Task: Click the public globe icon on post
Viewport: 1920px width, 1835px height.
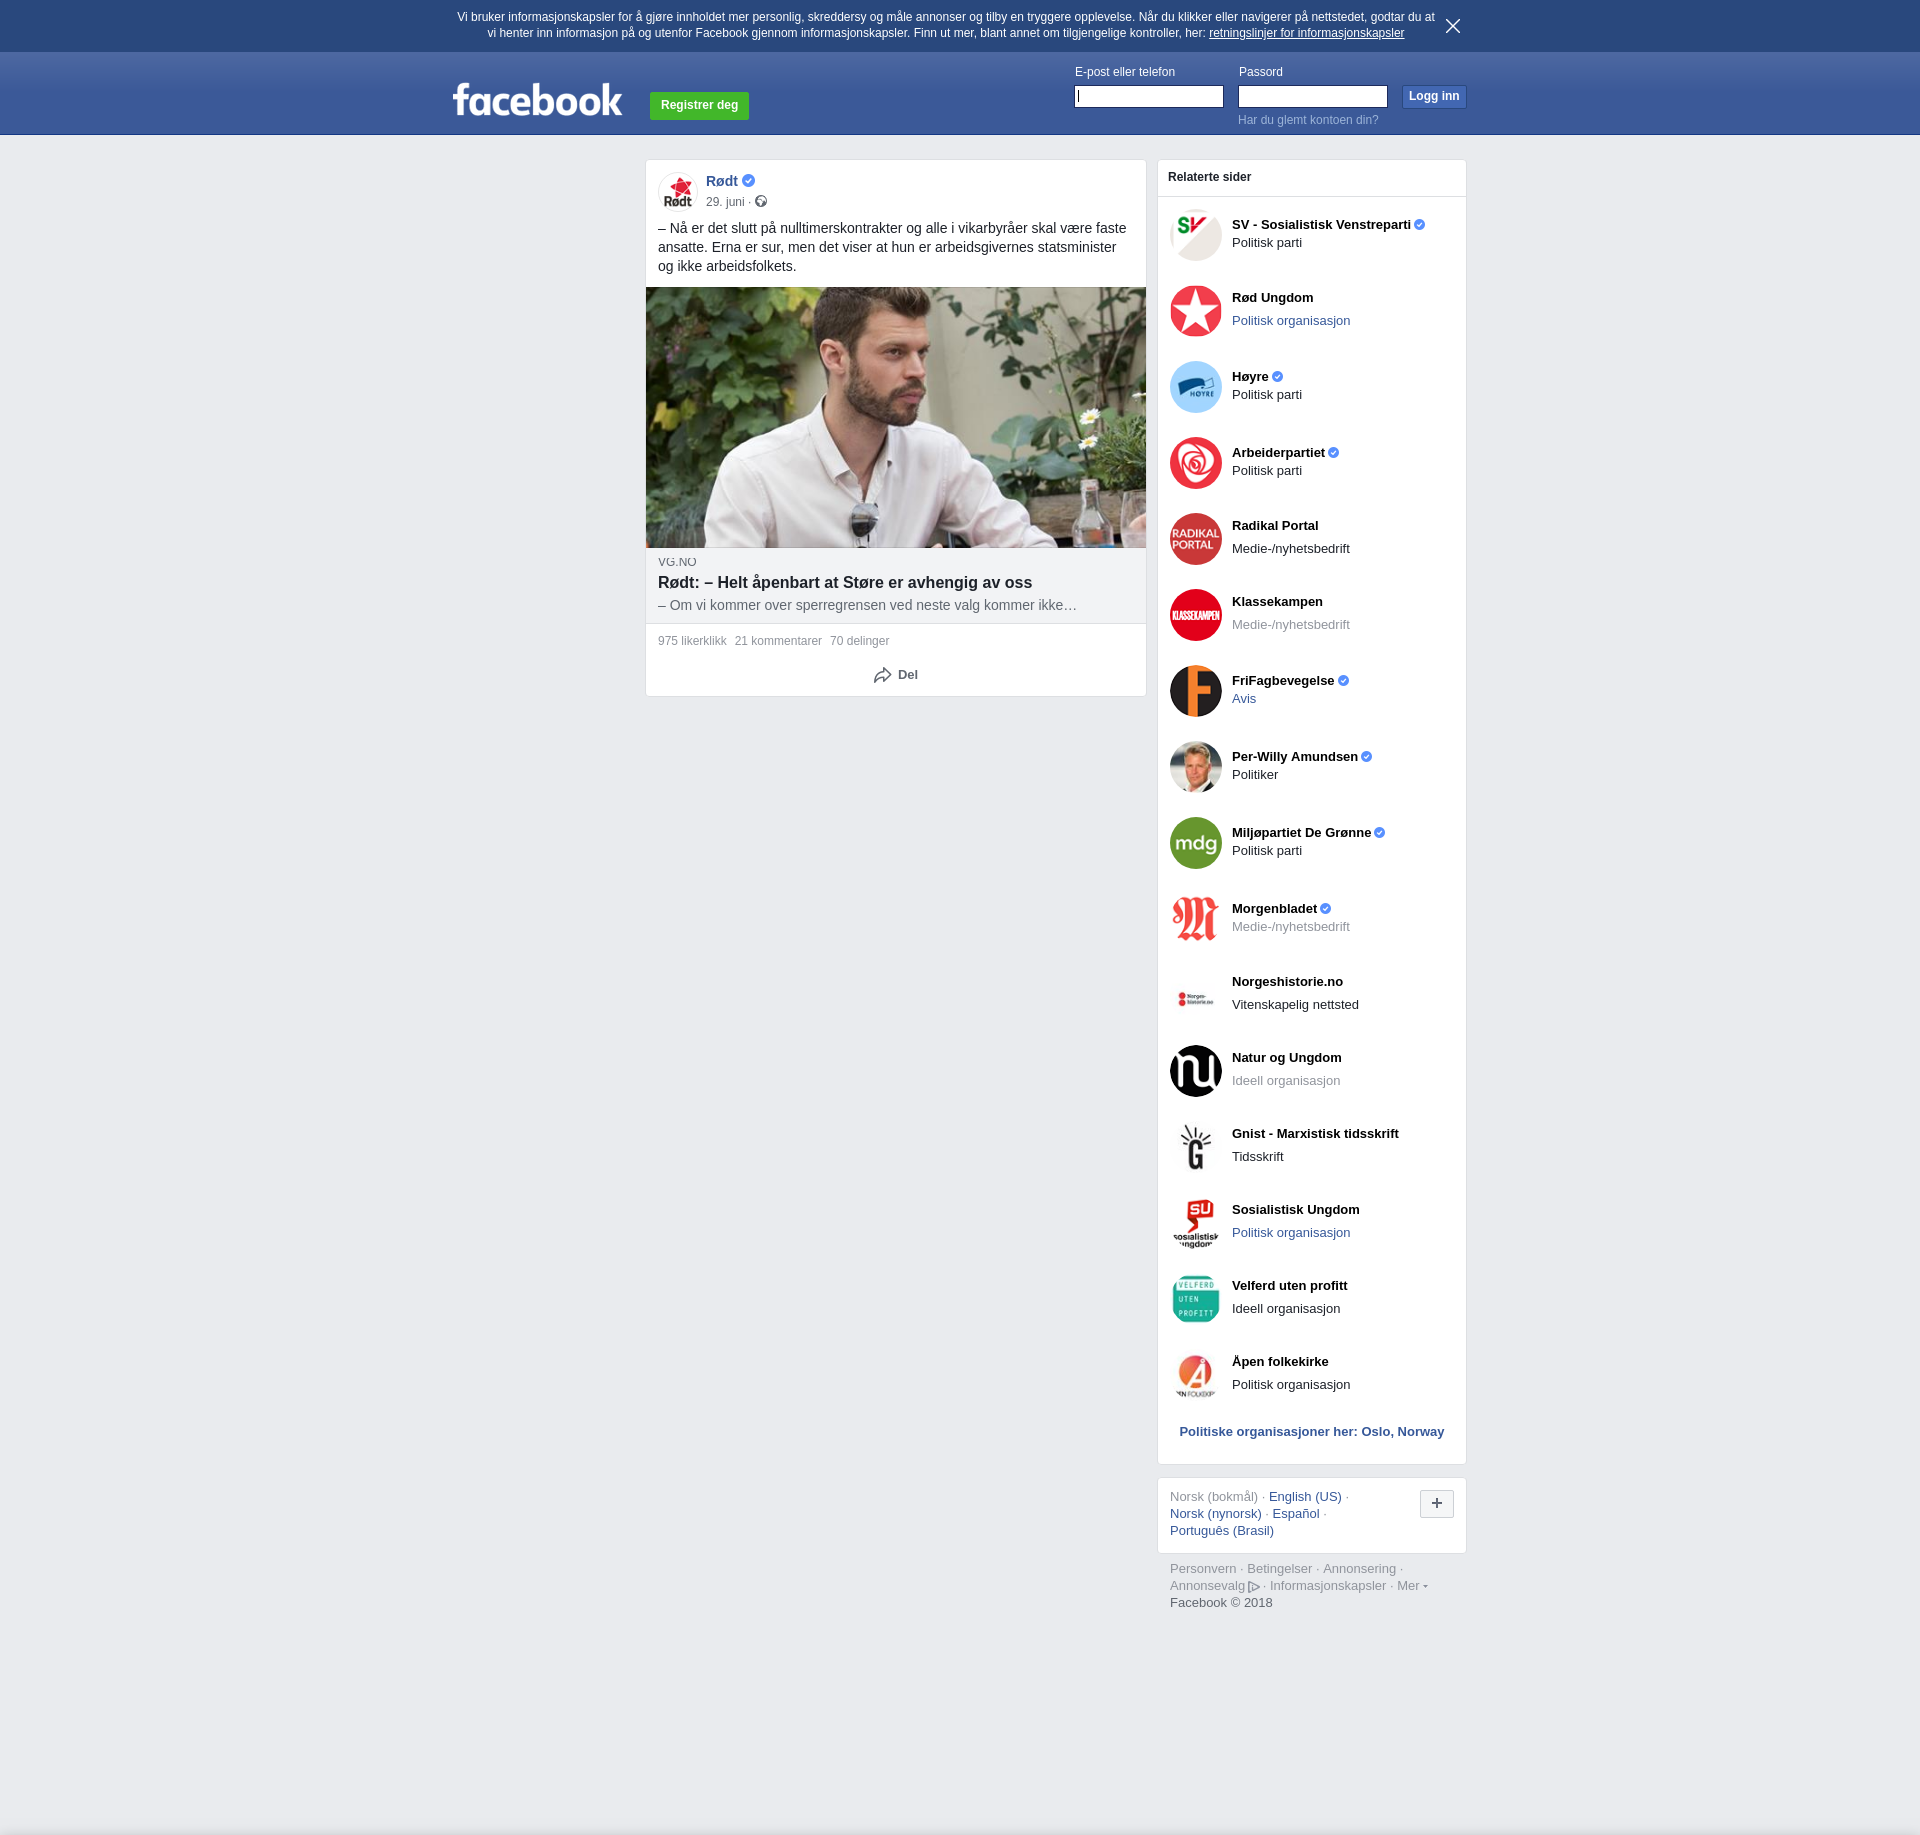Action: point(761,201)
